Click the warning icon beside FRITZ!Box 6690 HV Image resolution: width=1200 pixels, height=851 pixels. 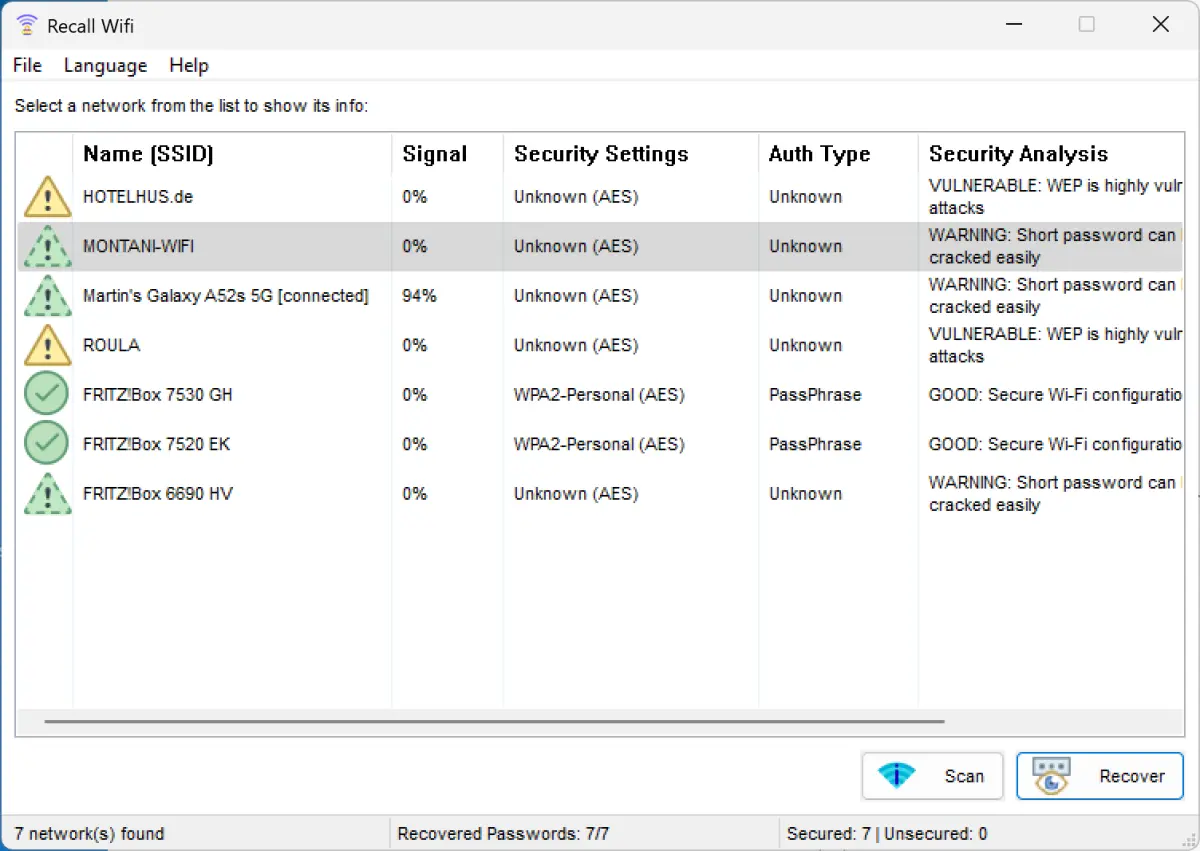[x=47, y=493]
